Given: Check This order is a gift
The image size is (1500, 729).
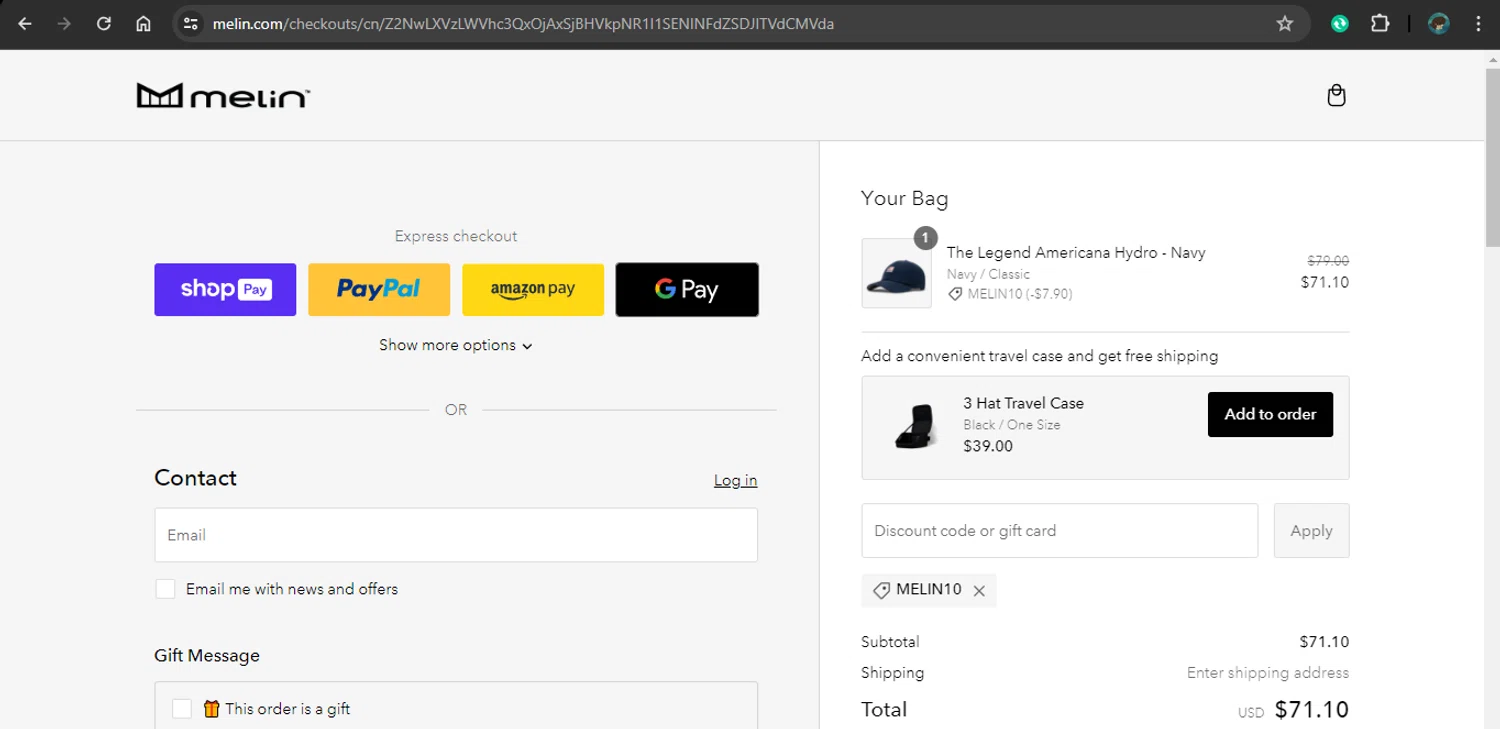Looking at the screenshot, I should coord(182,709).
